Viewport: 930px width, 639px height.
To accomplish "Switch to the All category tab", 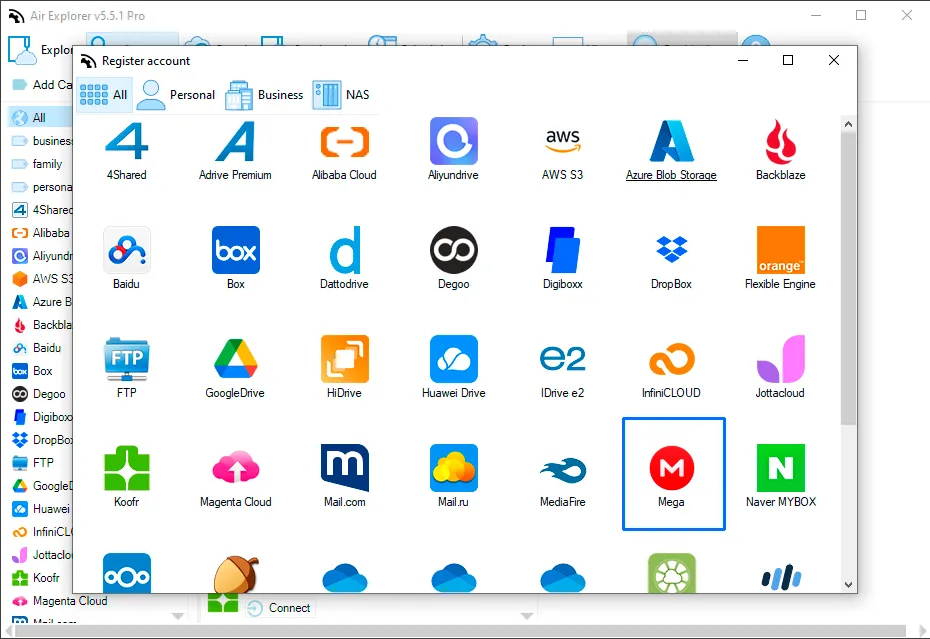I will 104,94.
